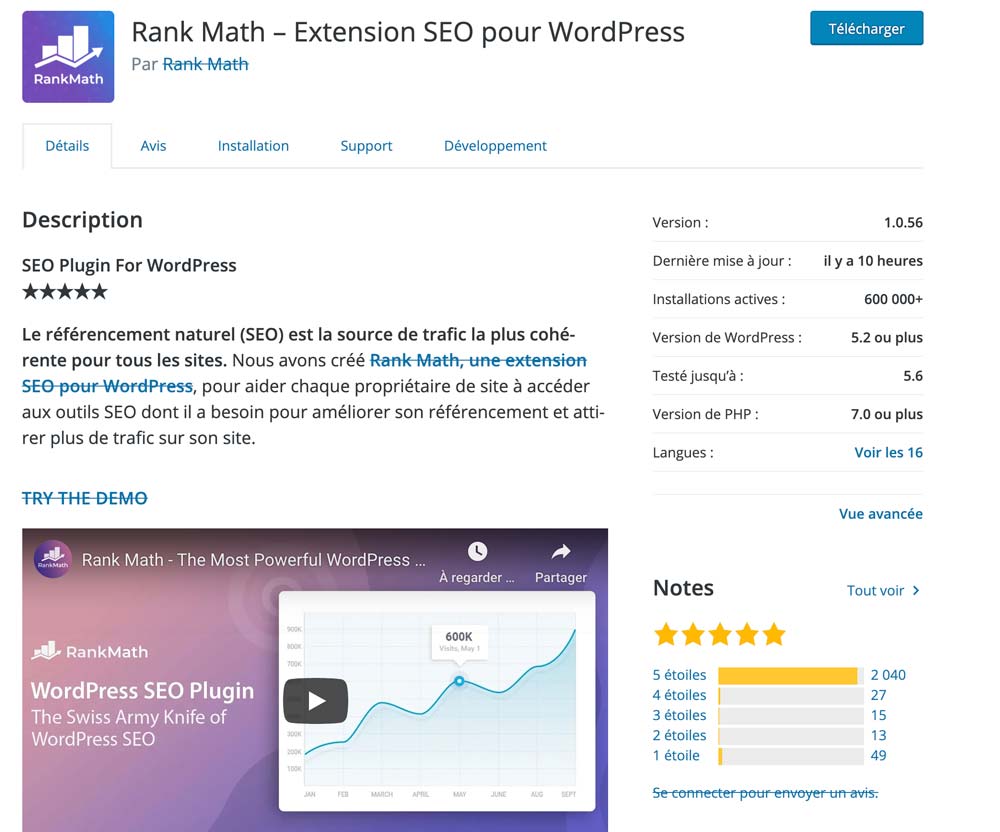Open the Avis tab

(153, 146)
